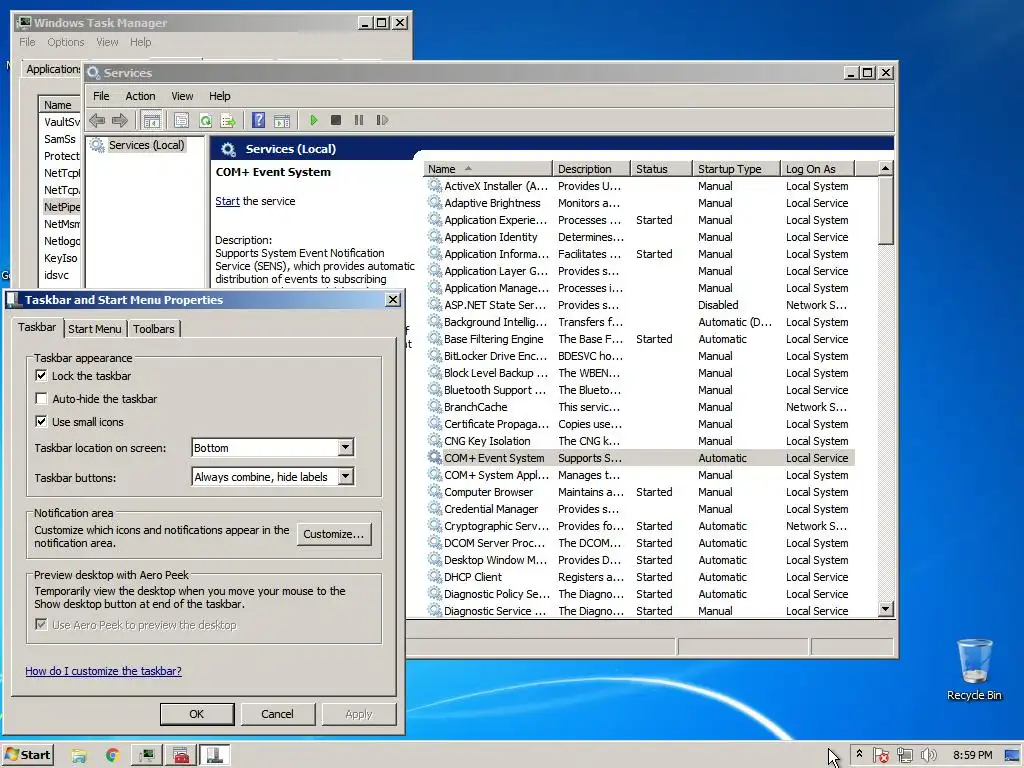Click the Customize... notification button

click(334, 534)
